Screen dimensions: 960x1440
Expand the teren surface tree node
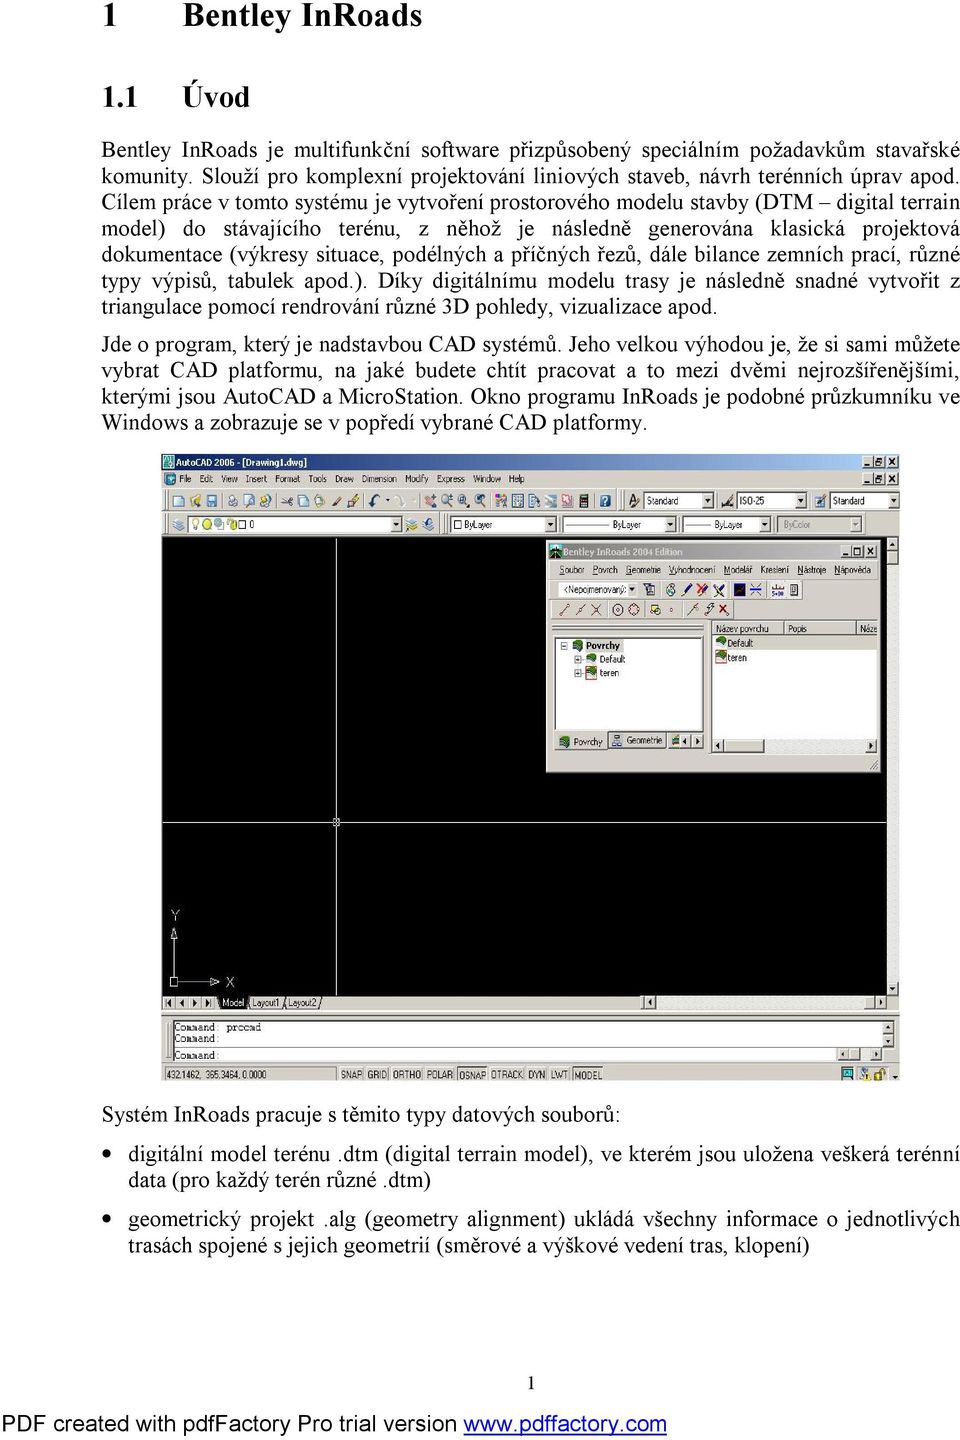click(578, 674)
